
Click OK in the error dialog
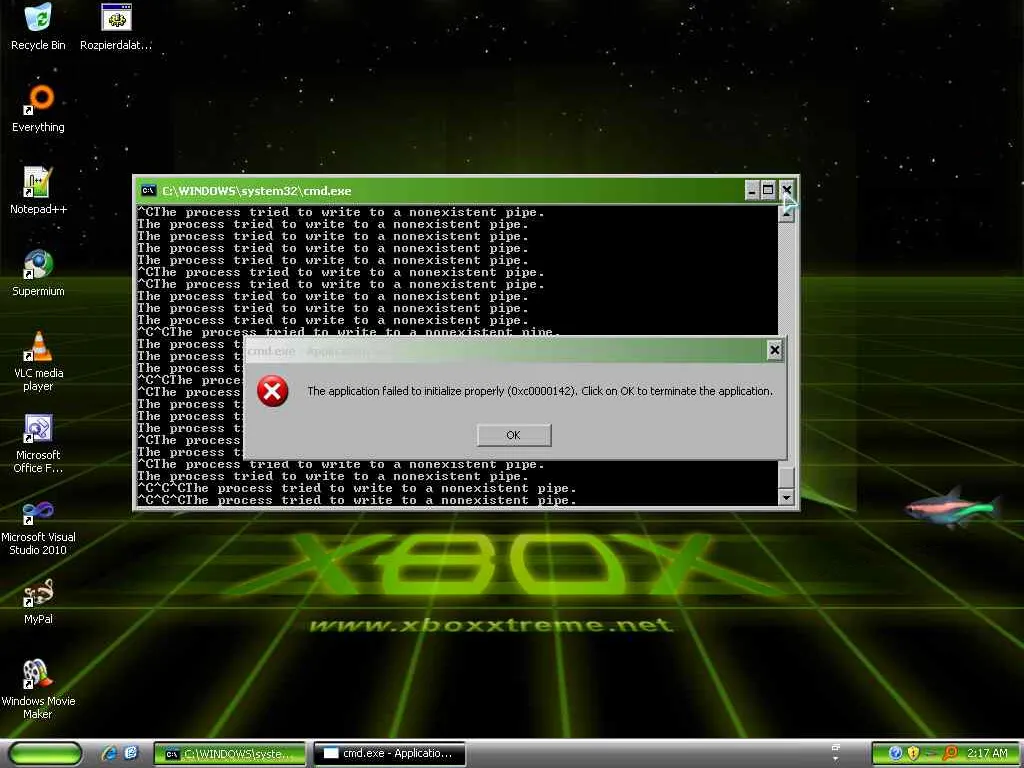pyautogui.click(x=514, y=435)
